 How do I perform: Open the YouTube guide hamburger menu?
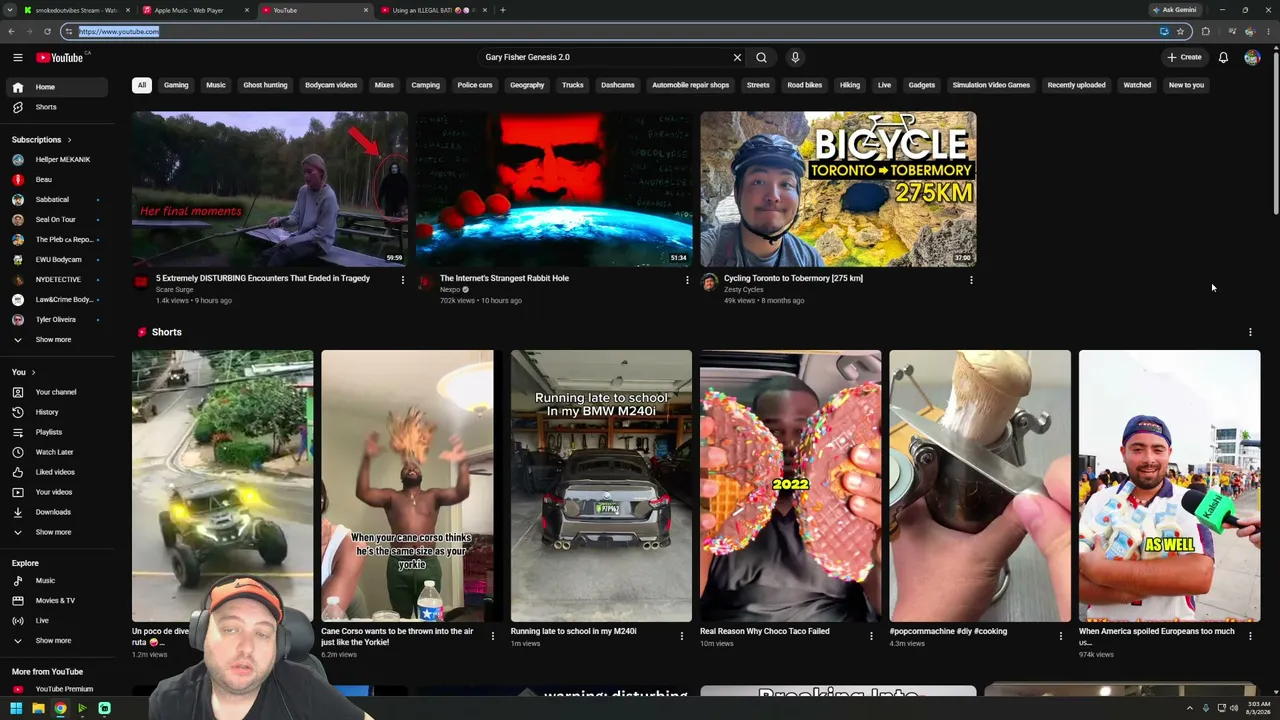[x=18, y=57]
